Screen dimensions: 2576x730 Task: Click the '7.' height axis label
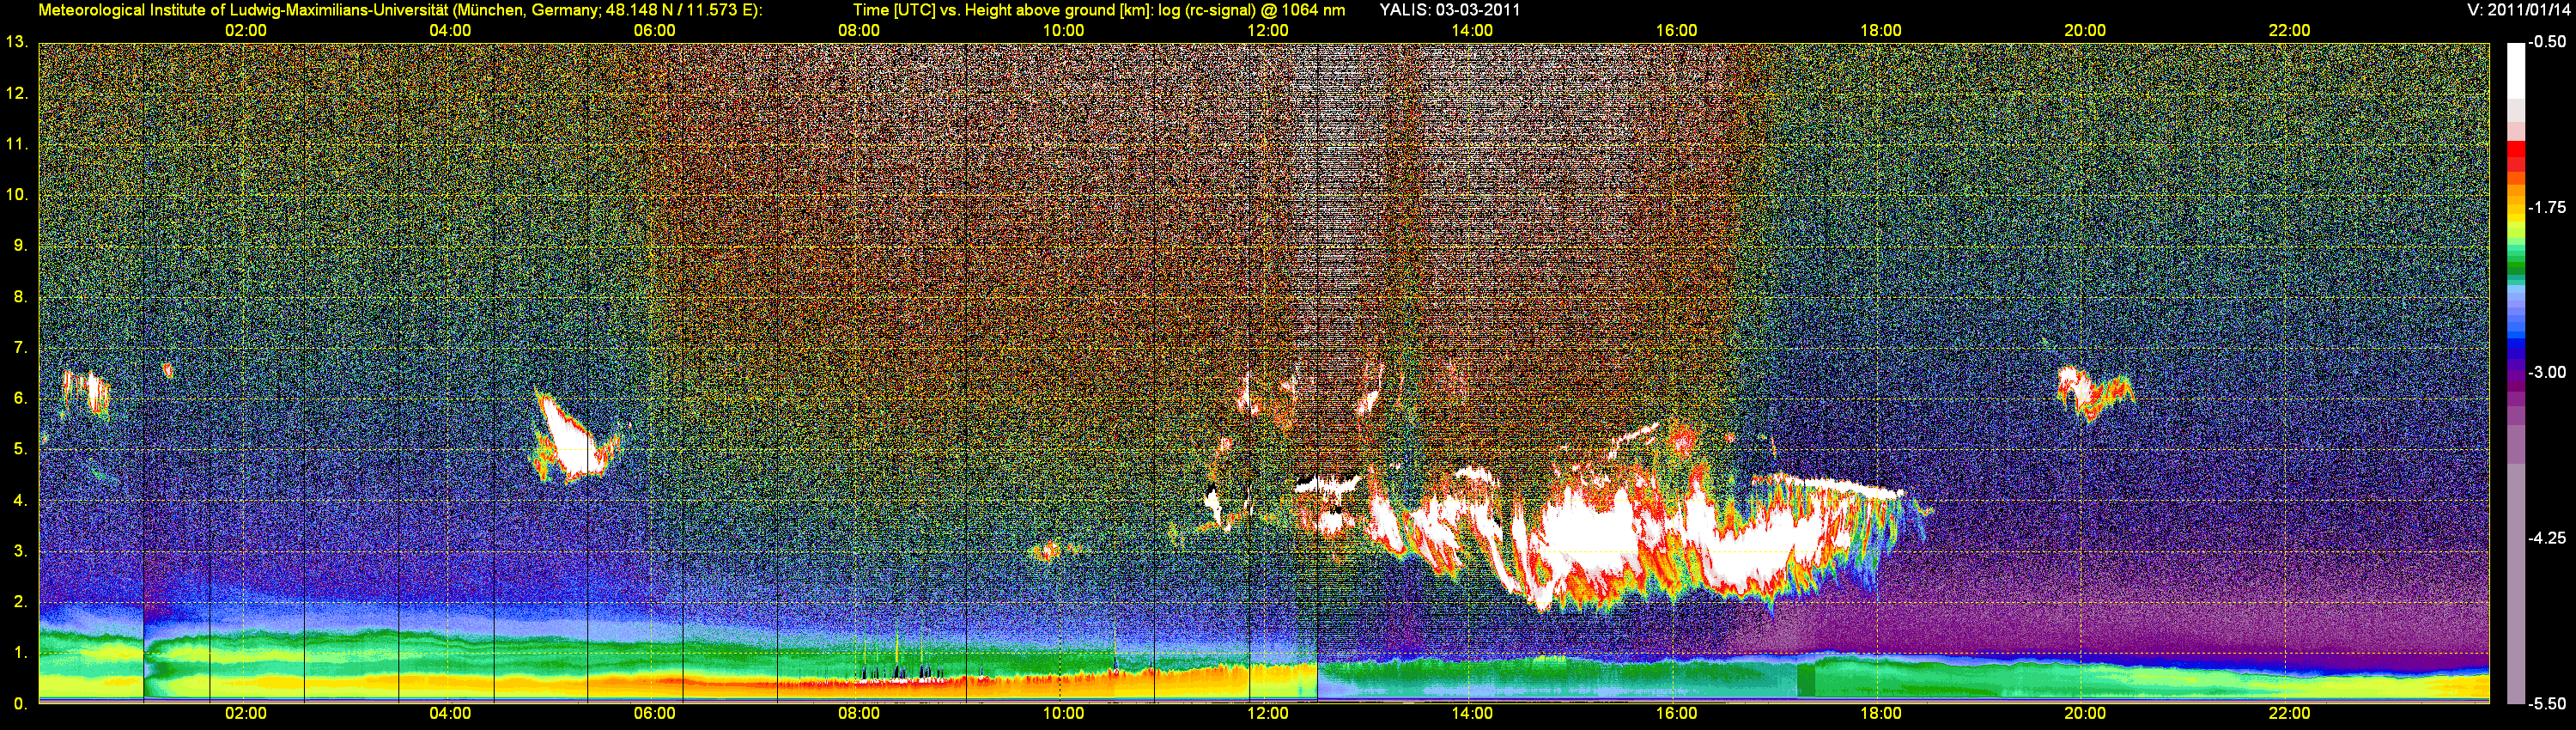20,347
